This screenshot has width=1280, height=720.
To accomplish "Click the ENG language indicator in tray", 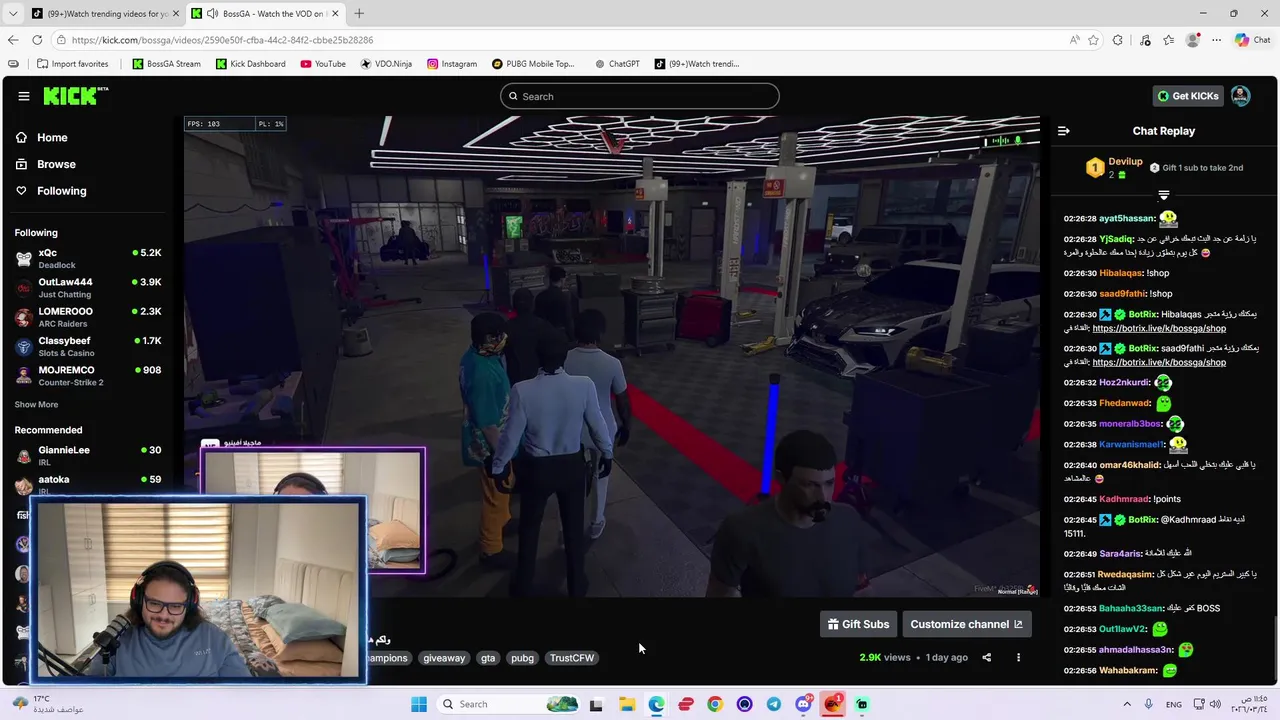I will [x=1174, y=704].
